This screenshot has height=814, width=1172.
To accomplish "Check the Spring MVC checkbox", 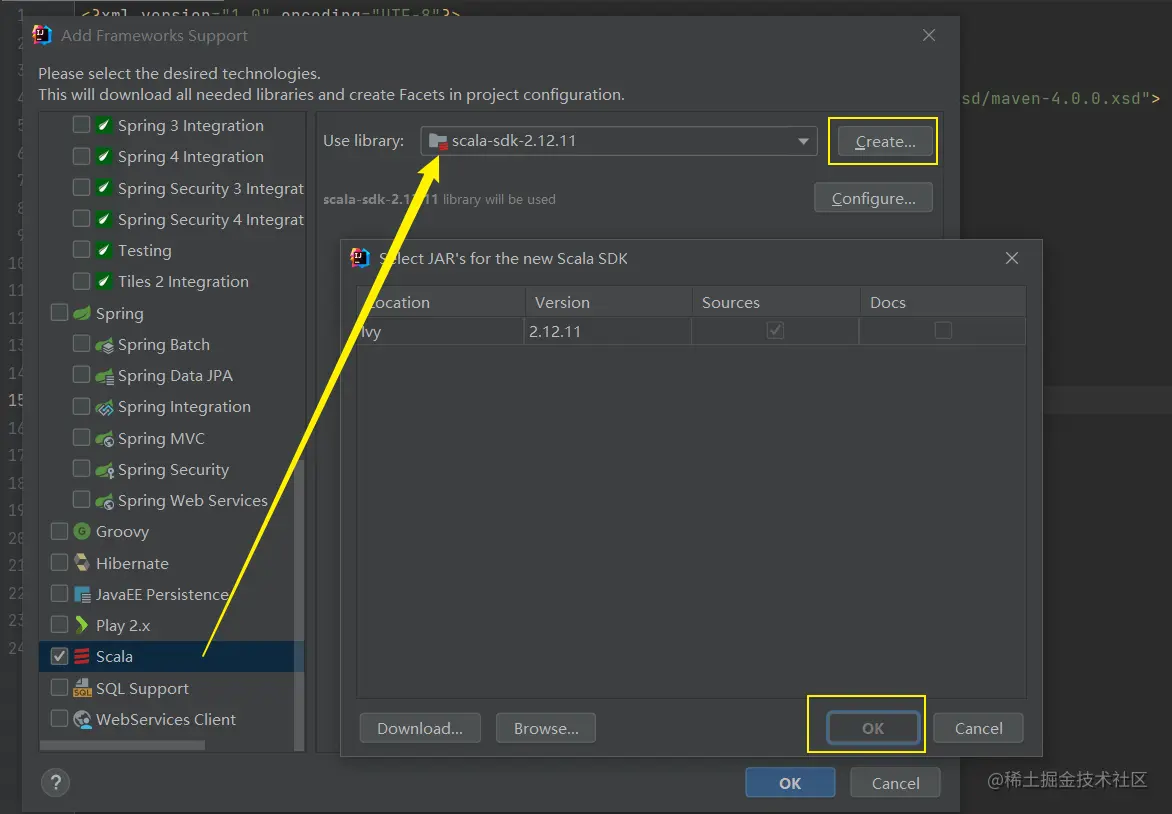I will pyautogui.click(x=81, y=437).
